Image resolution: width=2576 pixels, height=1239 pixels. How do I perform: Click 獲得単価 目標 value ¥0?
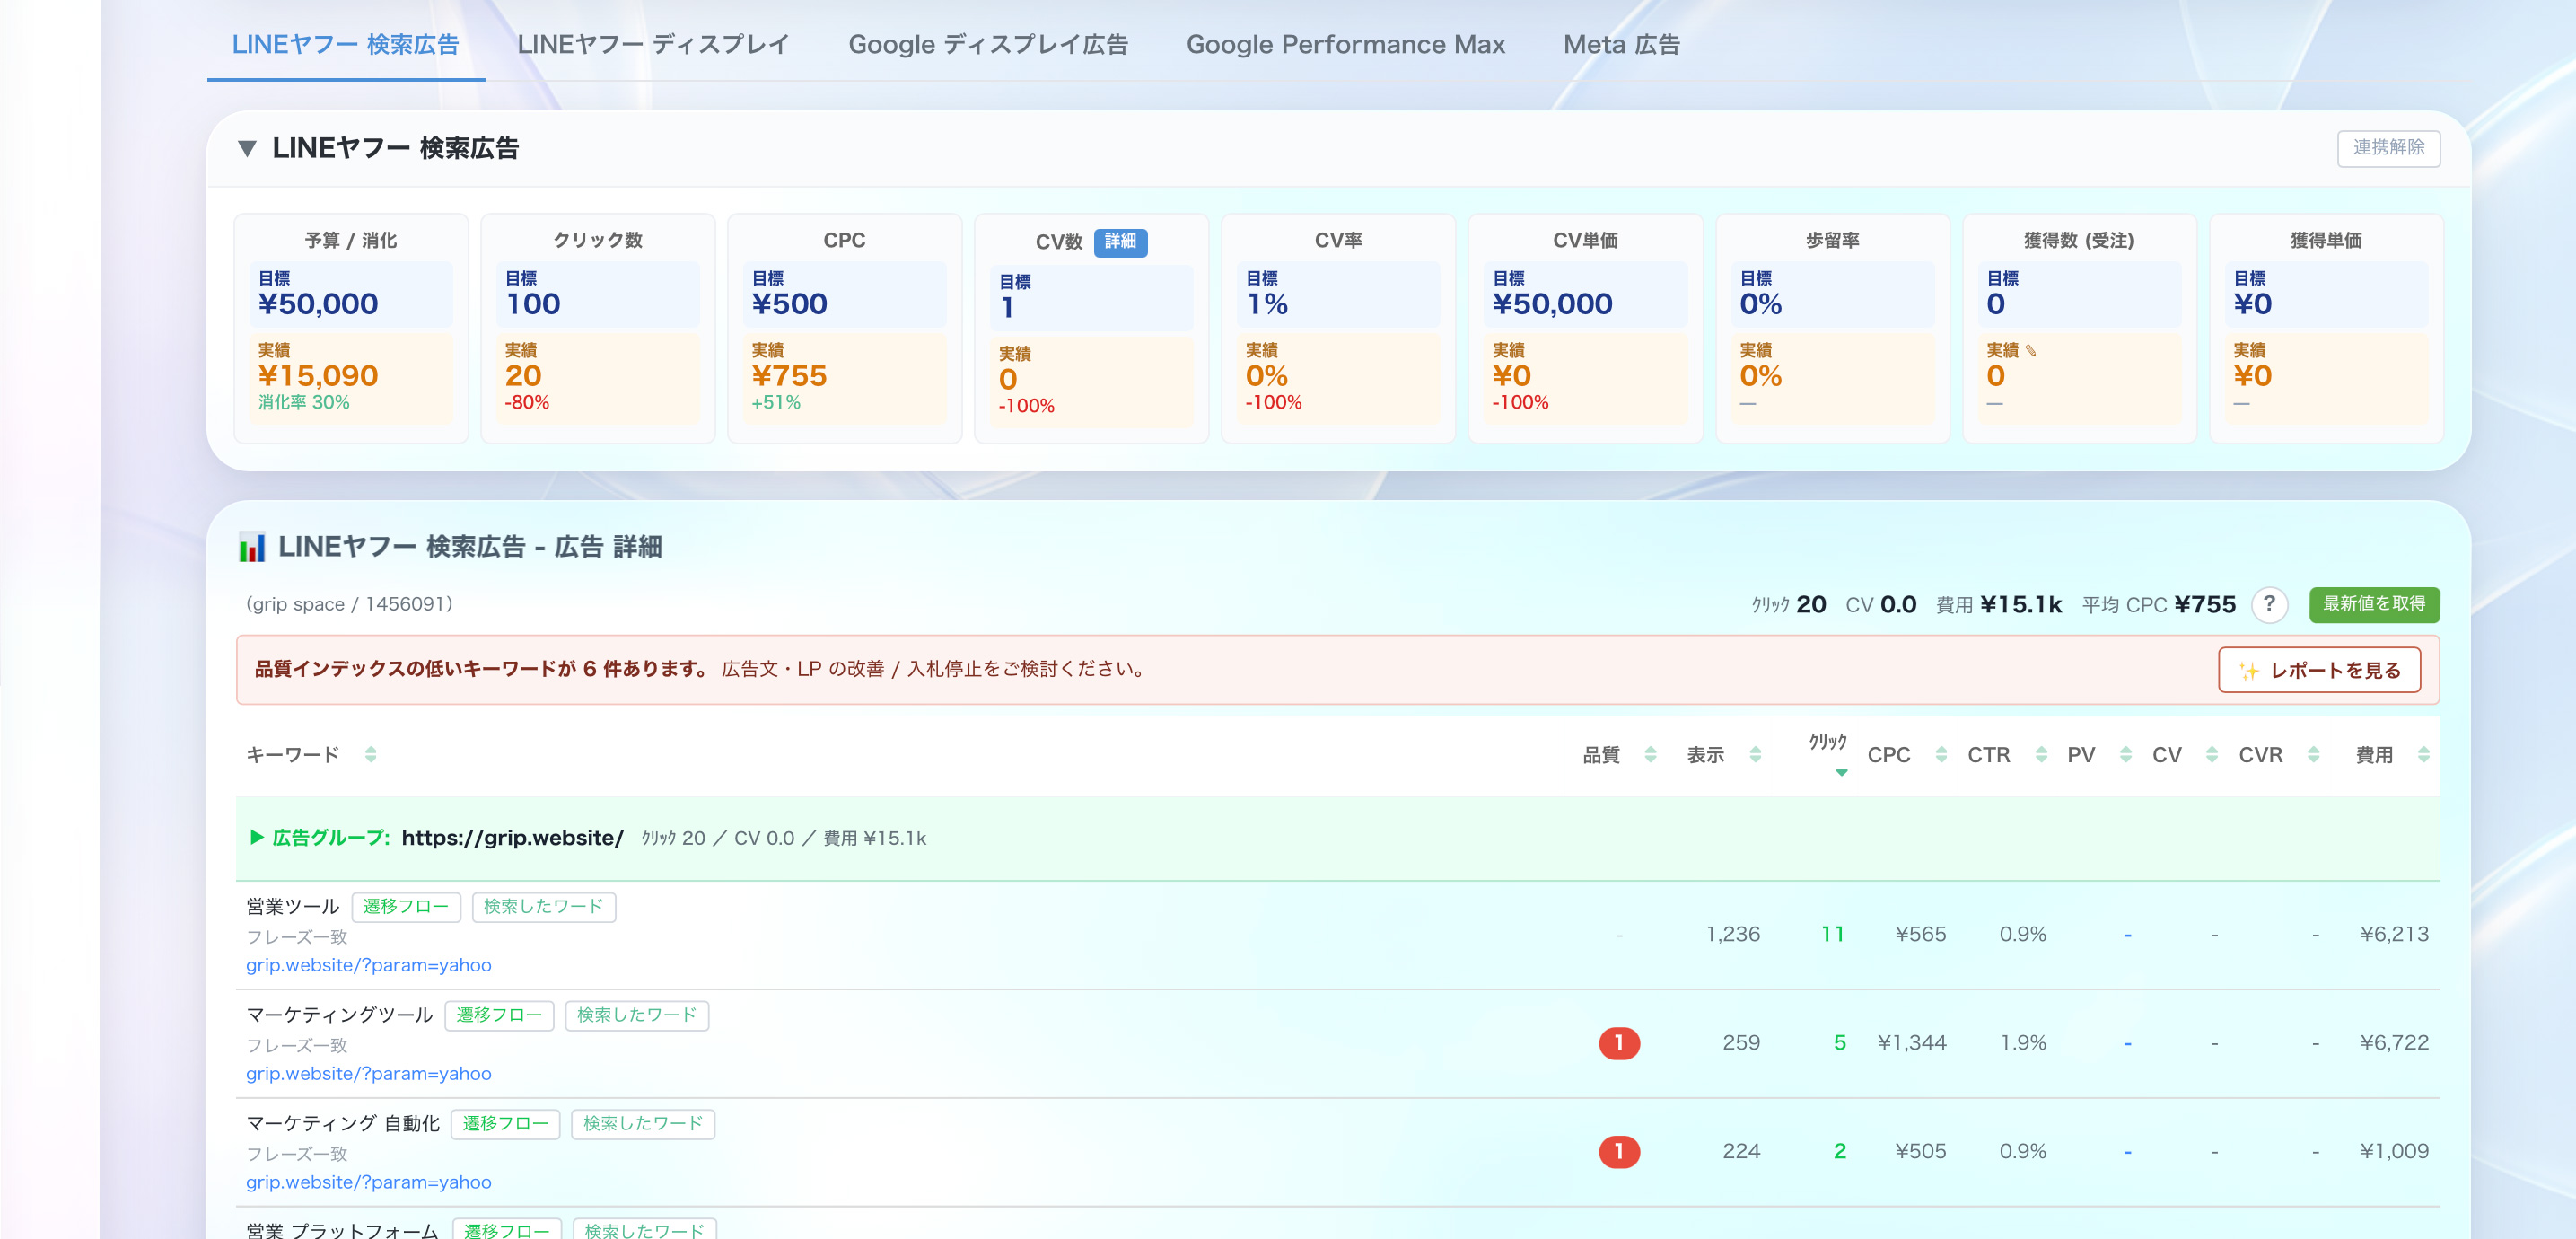coord(2252,304)
